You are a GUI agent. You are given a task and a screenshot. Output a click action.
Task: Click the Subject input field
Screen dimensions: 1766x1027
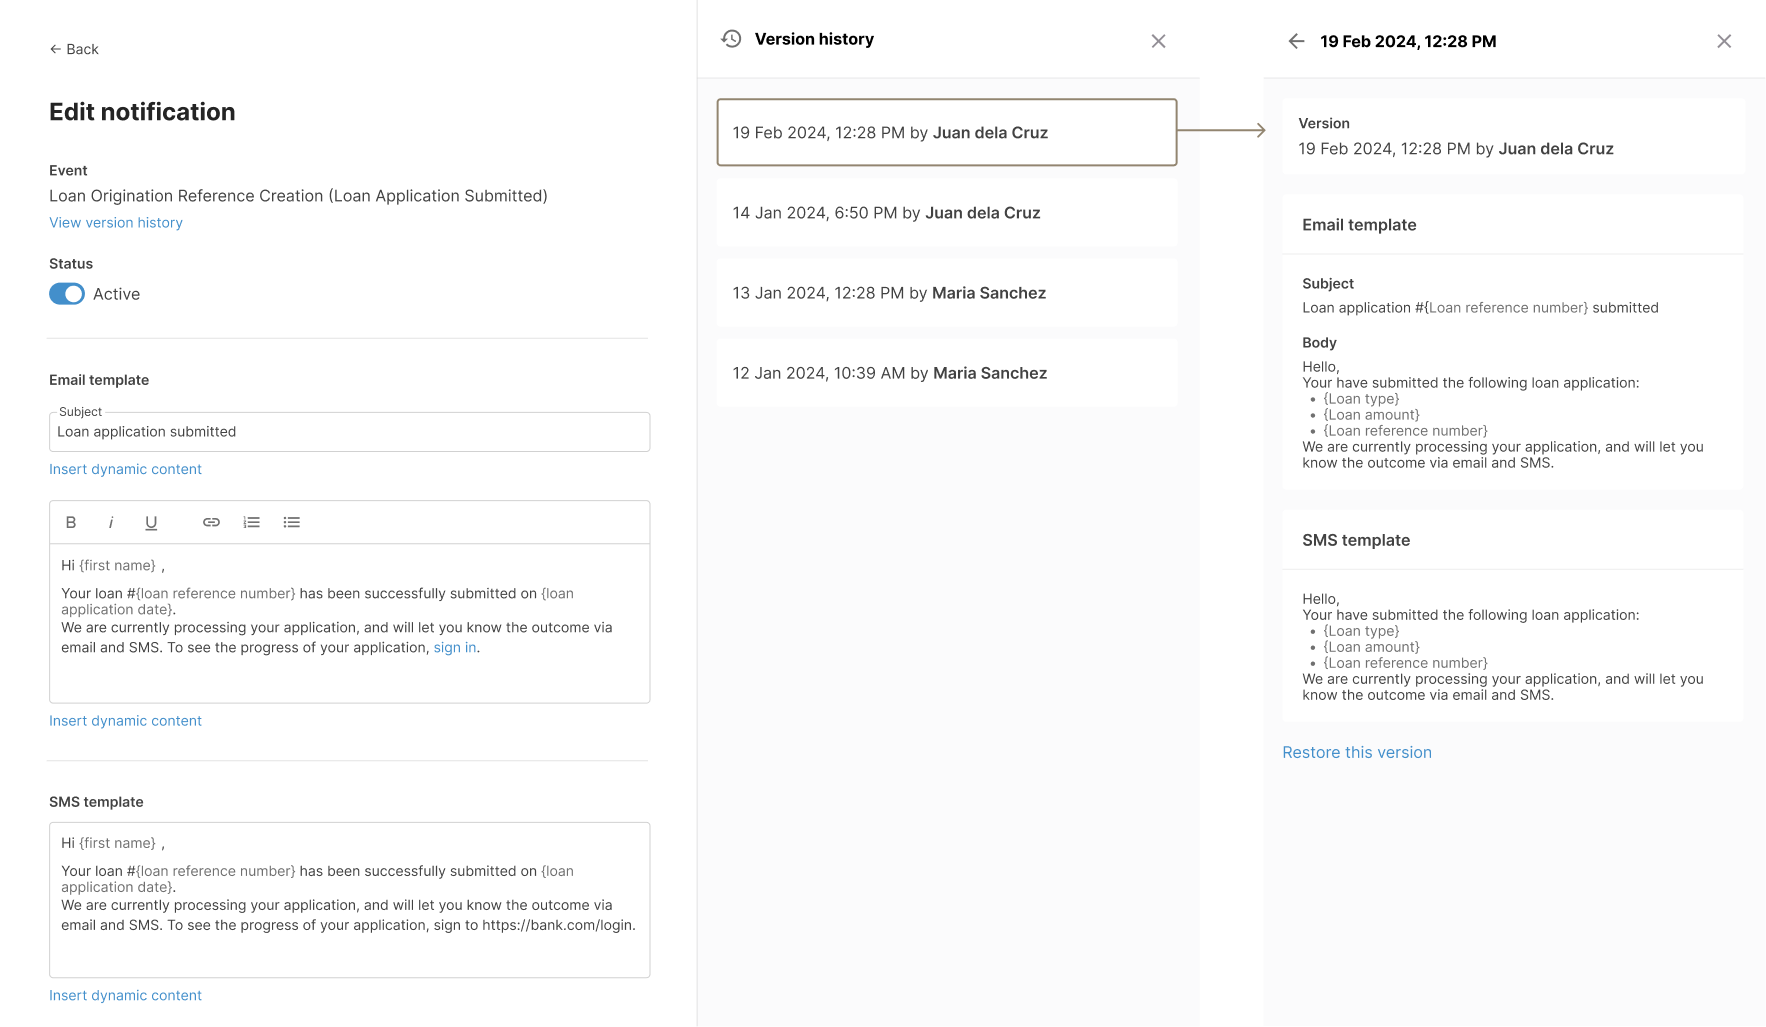pyautogui.click(x=348, y=431)
